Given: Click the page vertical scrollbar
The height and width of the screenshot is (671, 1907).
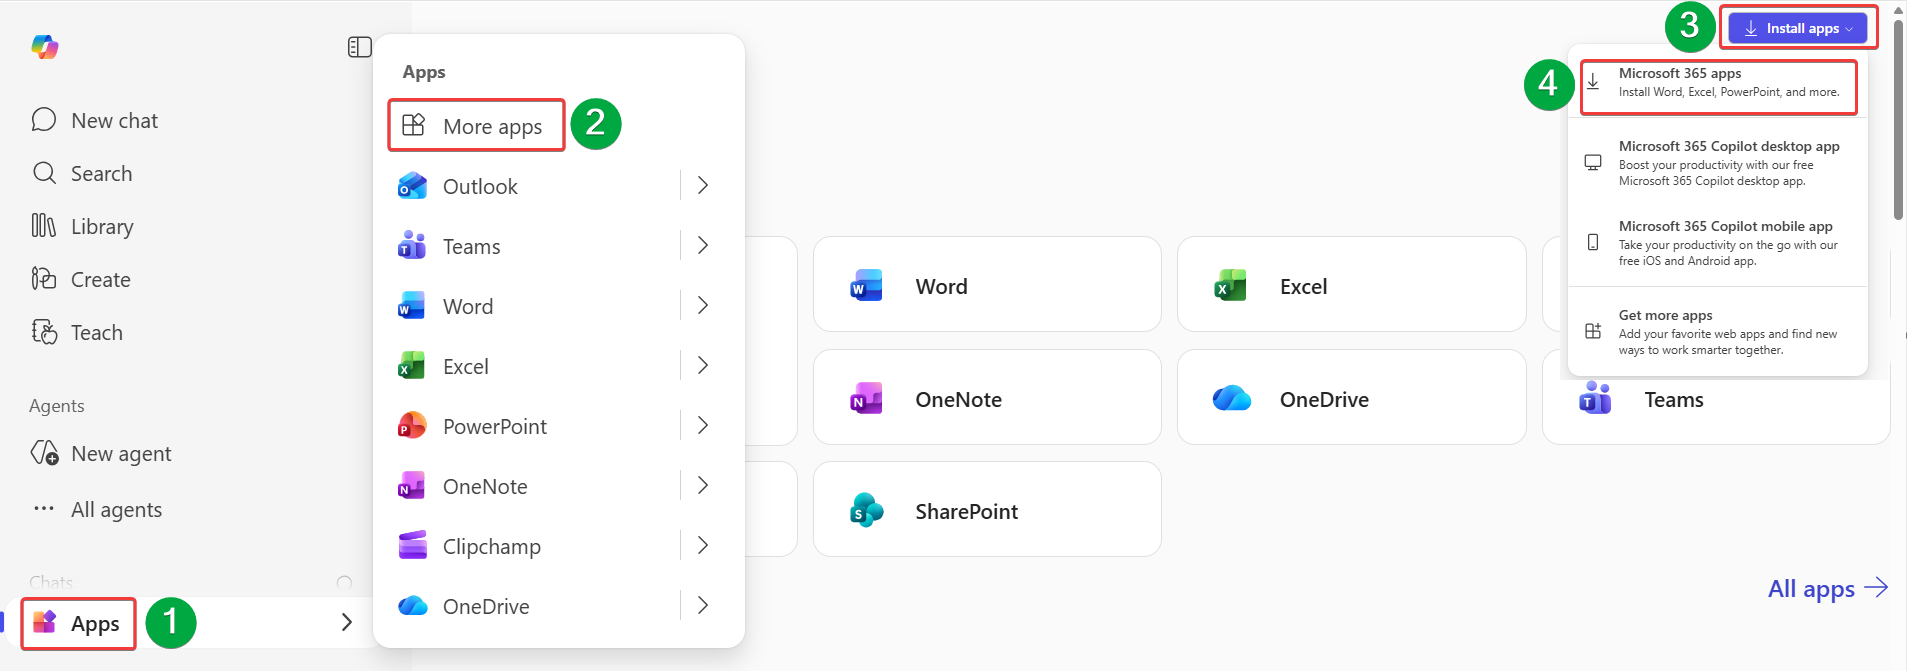Looking at the screenshot, I should click(x=1898, y=120).
